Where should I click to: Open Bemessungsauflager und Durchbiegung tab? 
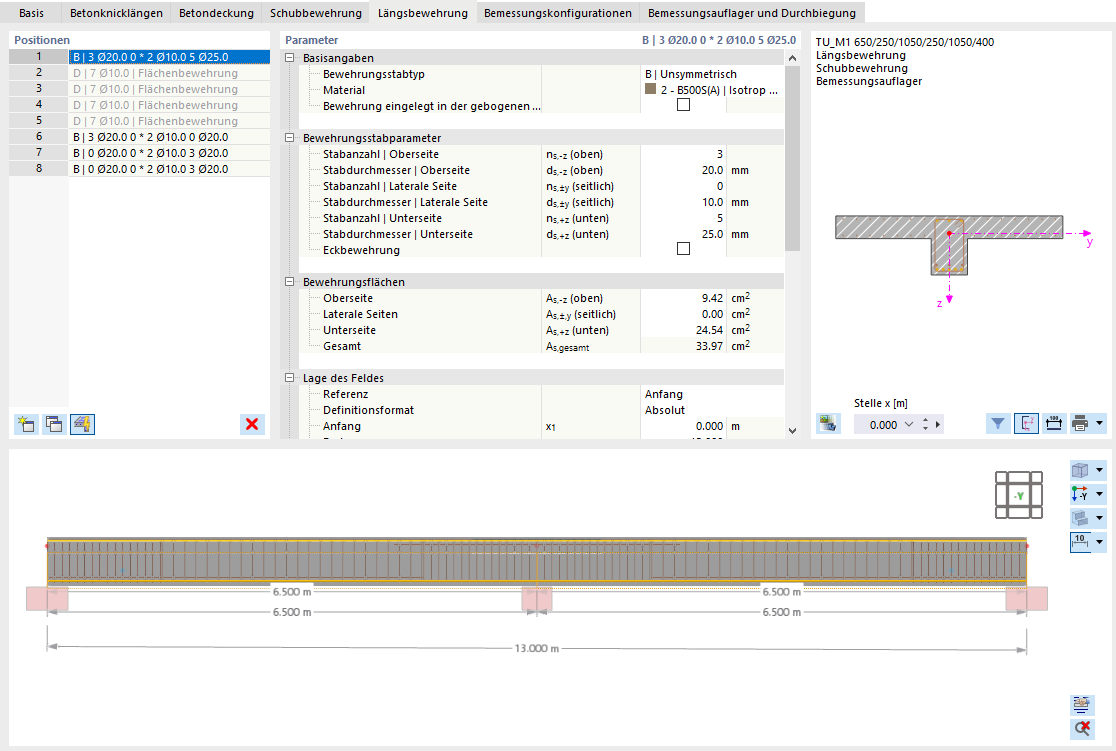click(x=752, y=13)
